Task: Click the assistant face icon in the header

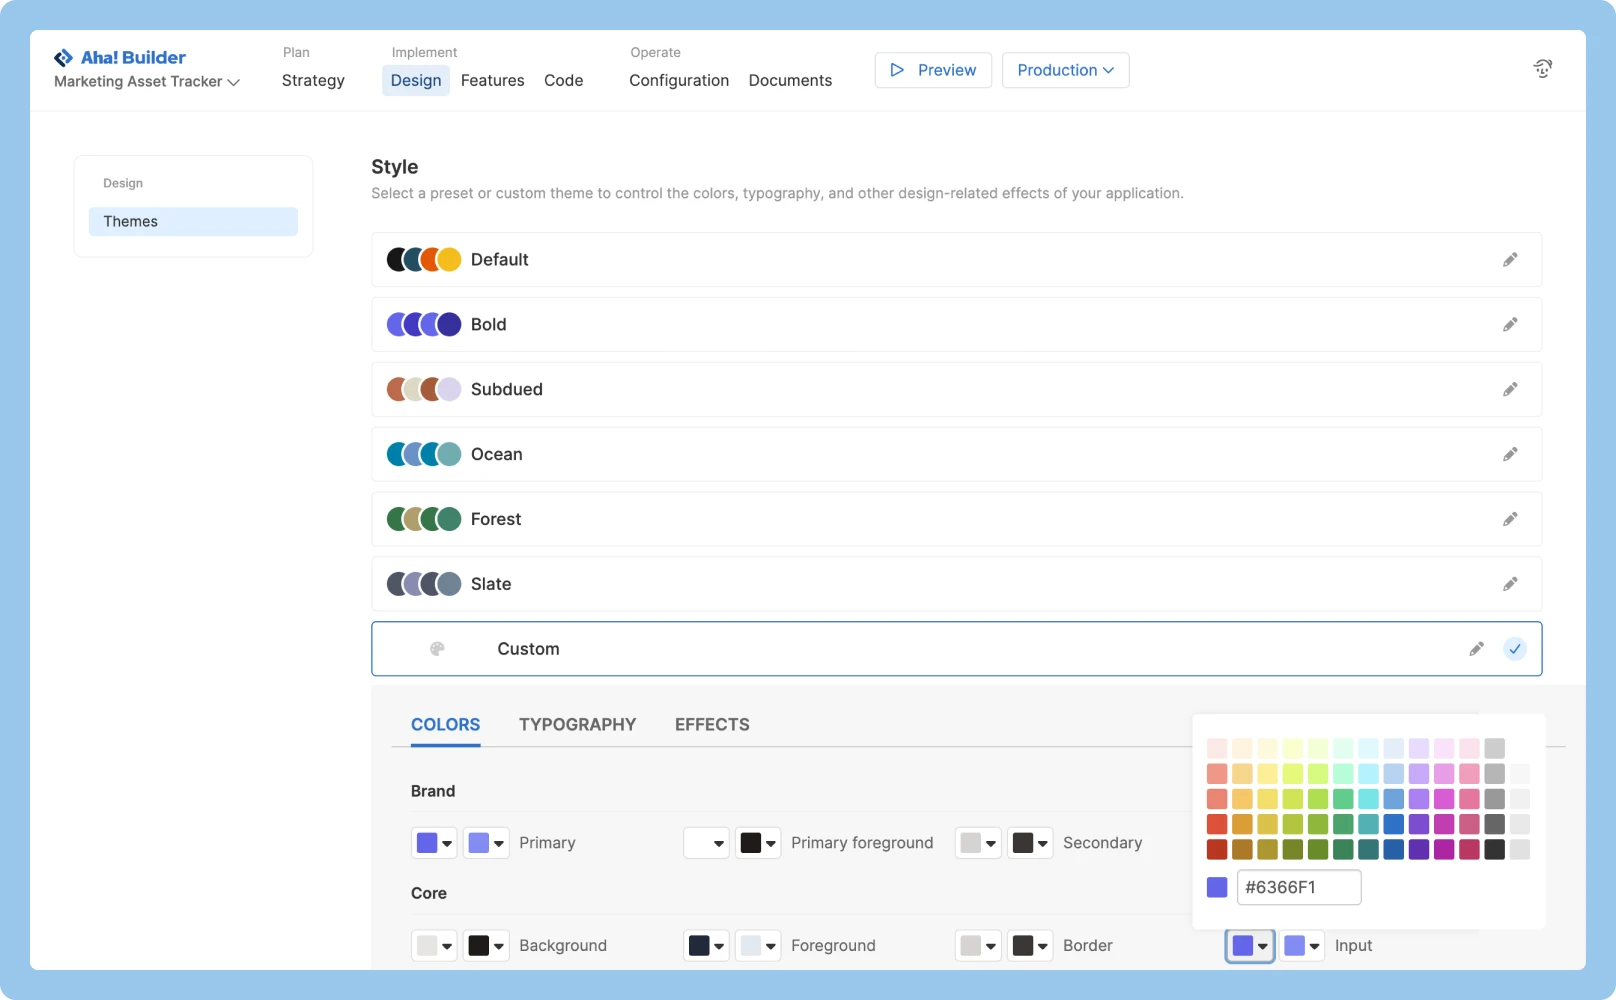Action: tap(1542, 66)
